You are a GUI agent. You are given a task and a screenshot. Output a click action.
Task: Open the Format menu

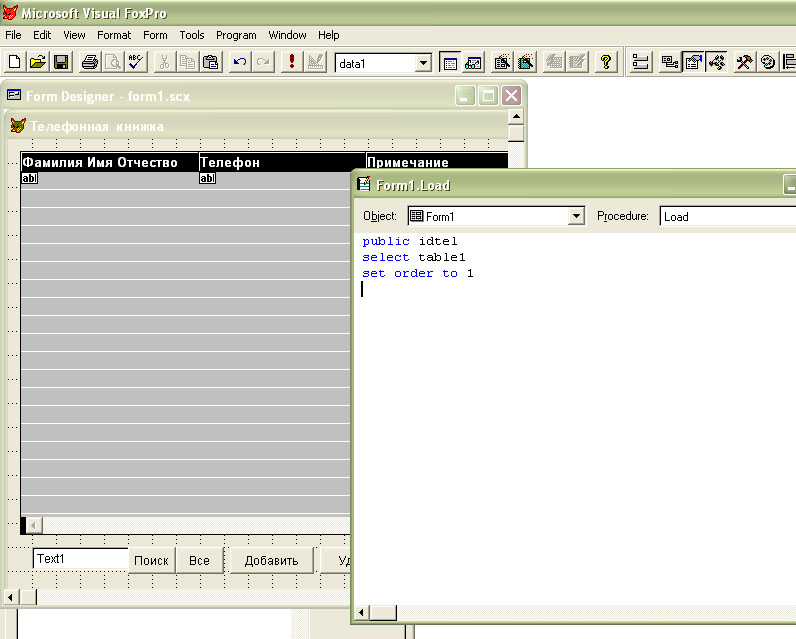(114, 35)
